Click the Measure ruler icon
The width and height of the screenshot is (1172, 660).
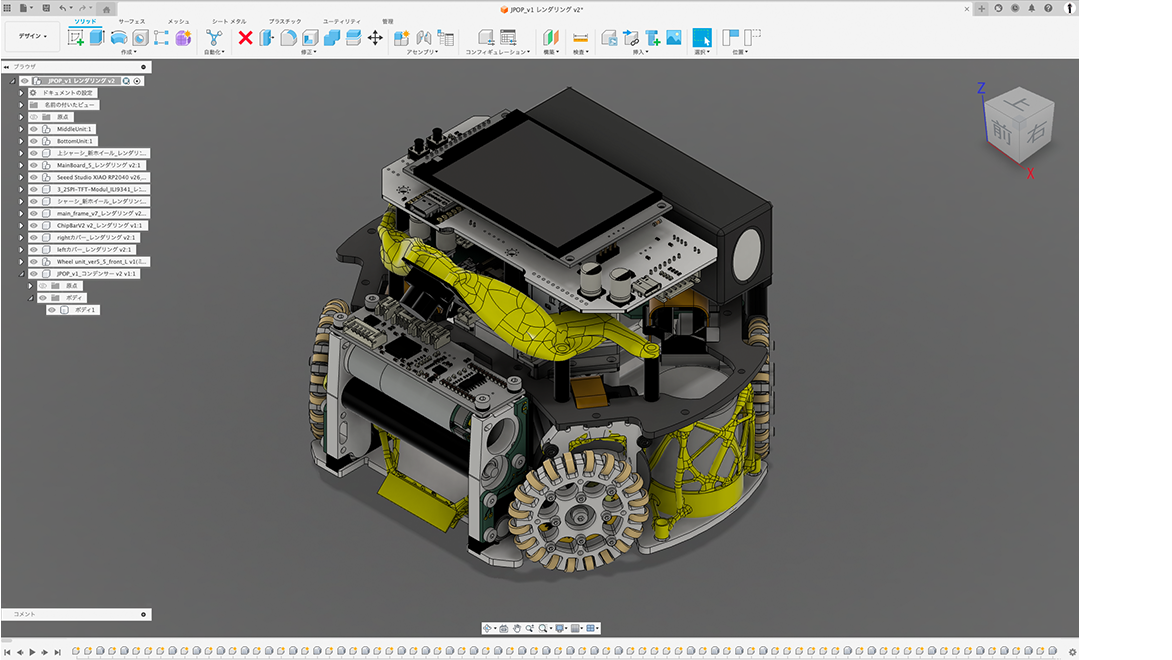point(580,38)
